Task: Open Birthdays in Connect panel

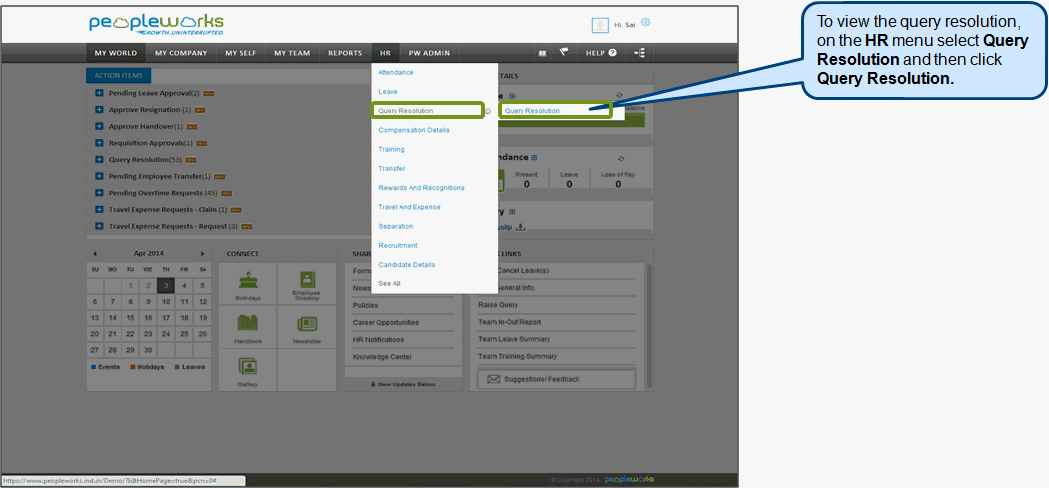Action: pyautogui.click(x=248, y=284)
